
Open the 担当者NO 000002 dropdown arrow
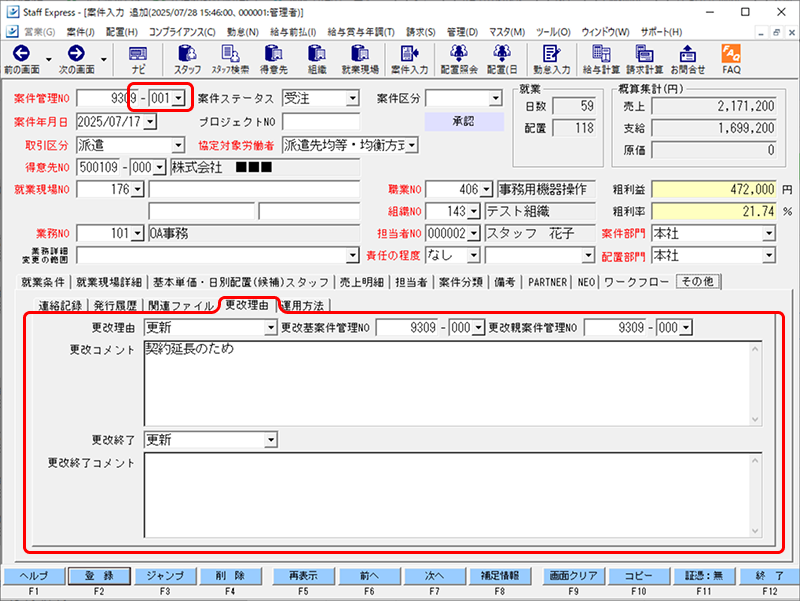(474, 234)
